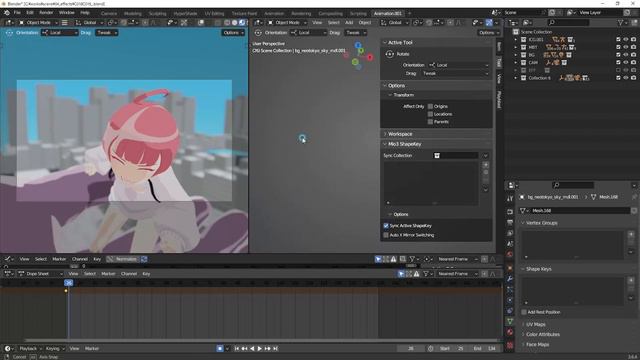Open the Render menu
The height and width of the screenshot is (360, 640).
pyautogui.click(x=46, y=13)
